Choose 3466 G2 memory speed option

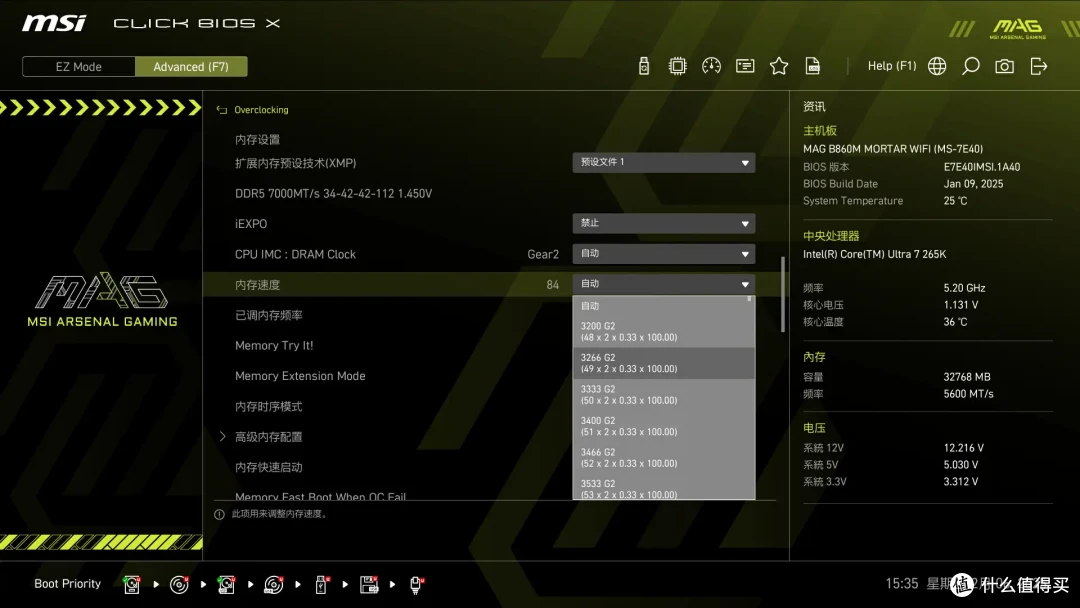point(663,458)
